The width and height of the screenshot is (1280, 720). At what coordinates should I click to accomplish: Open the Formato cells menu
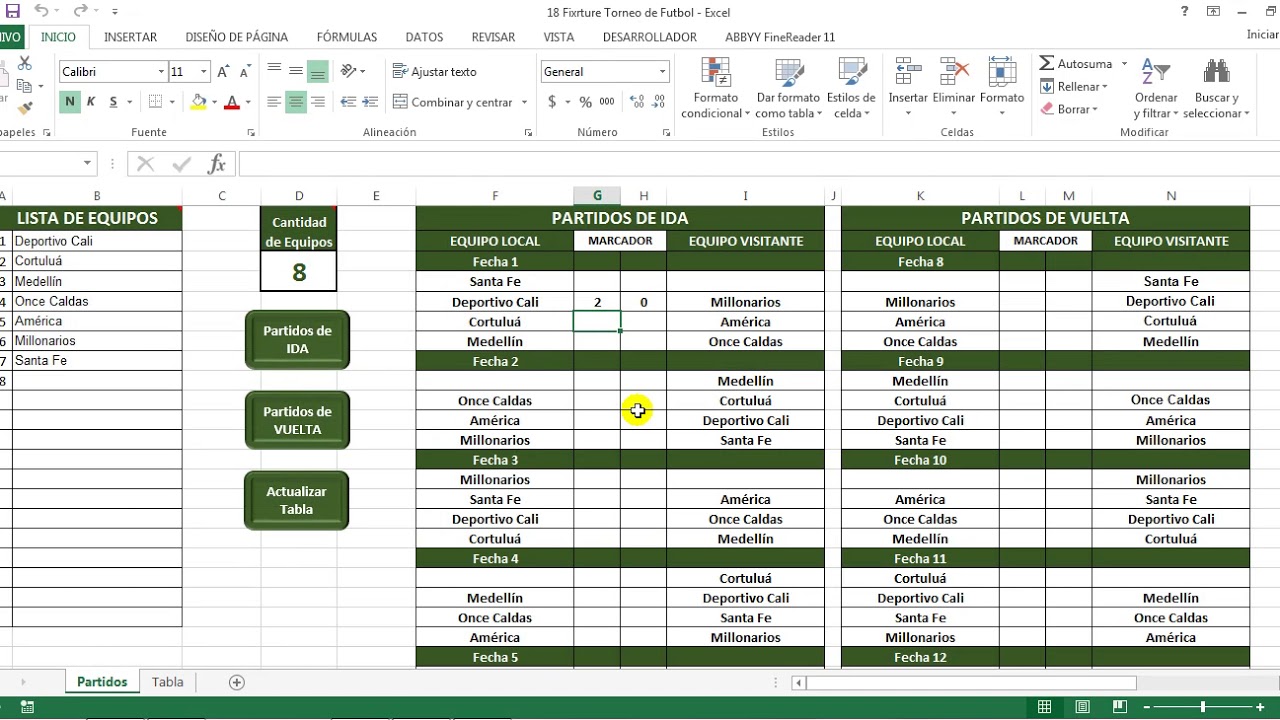click(1001, 88)
